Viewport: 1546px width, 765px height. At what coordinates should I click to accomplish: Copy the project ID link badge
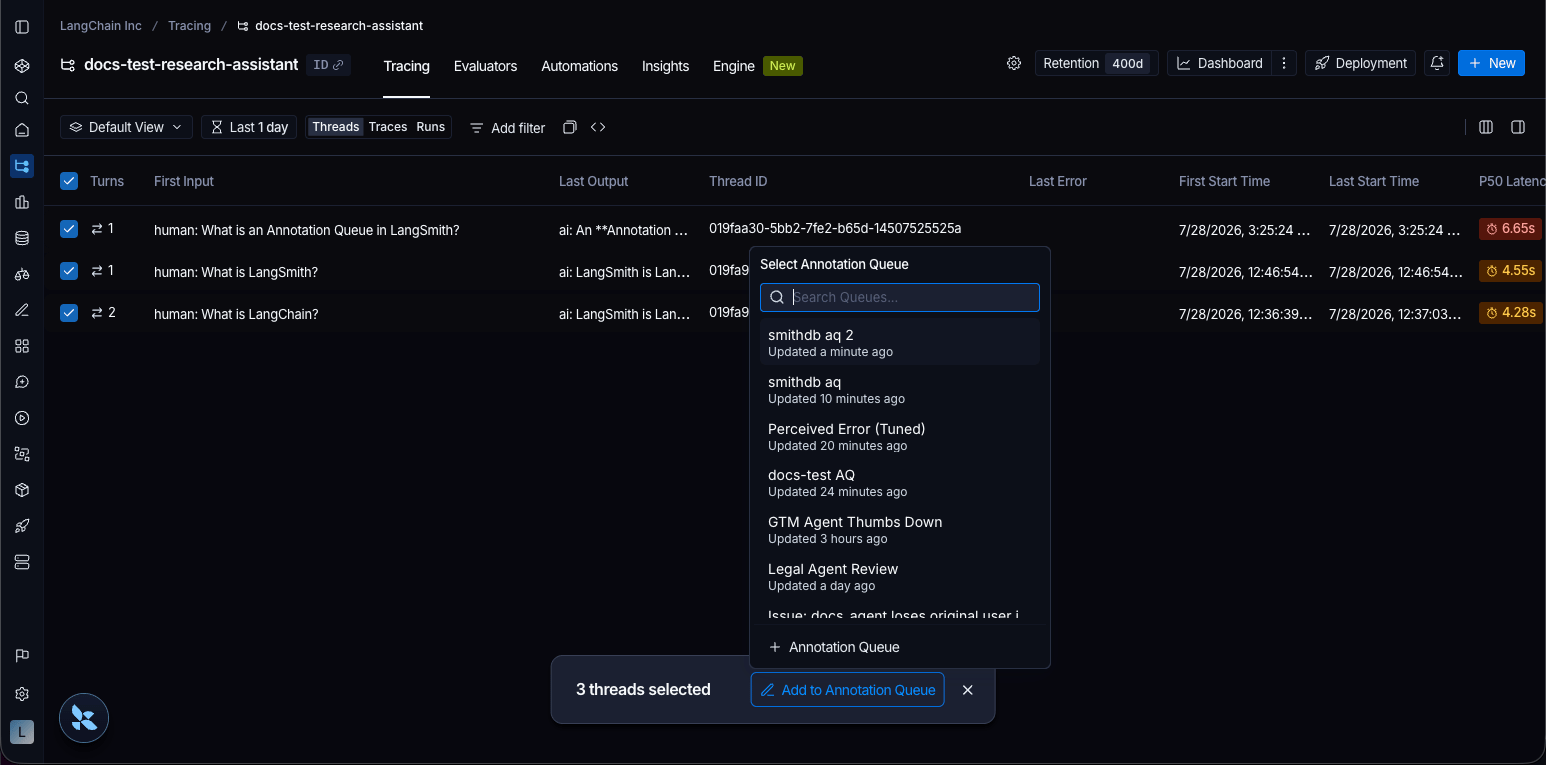pos(328,65)
